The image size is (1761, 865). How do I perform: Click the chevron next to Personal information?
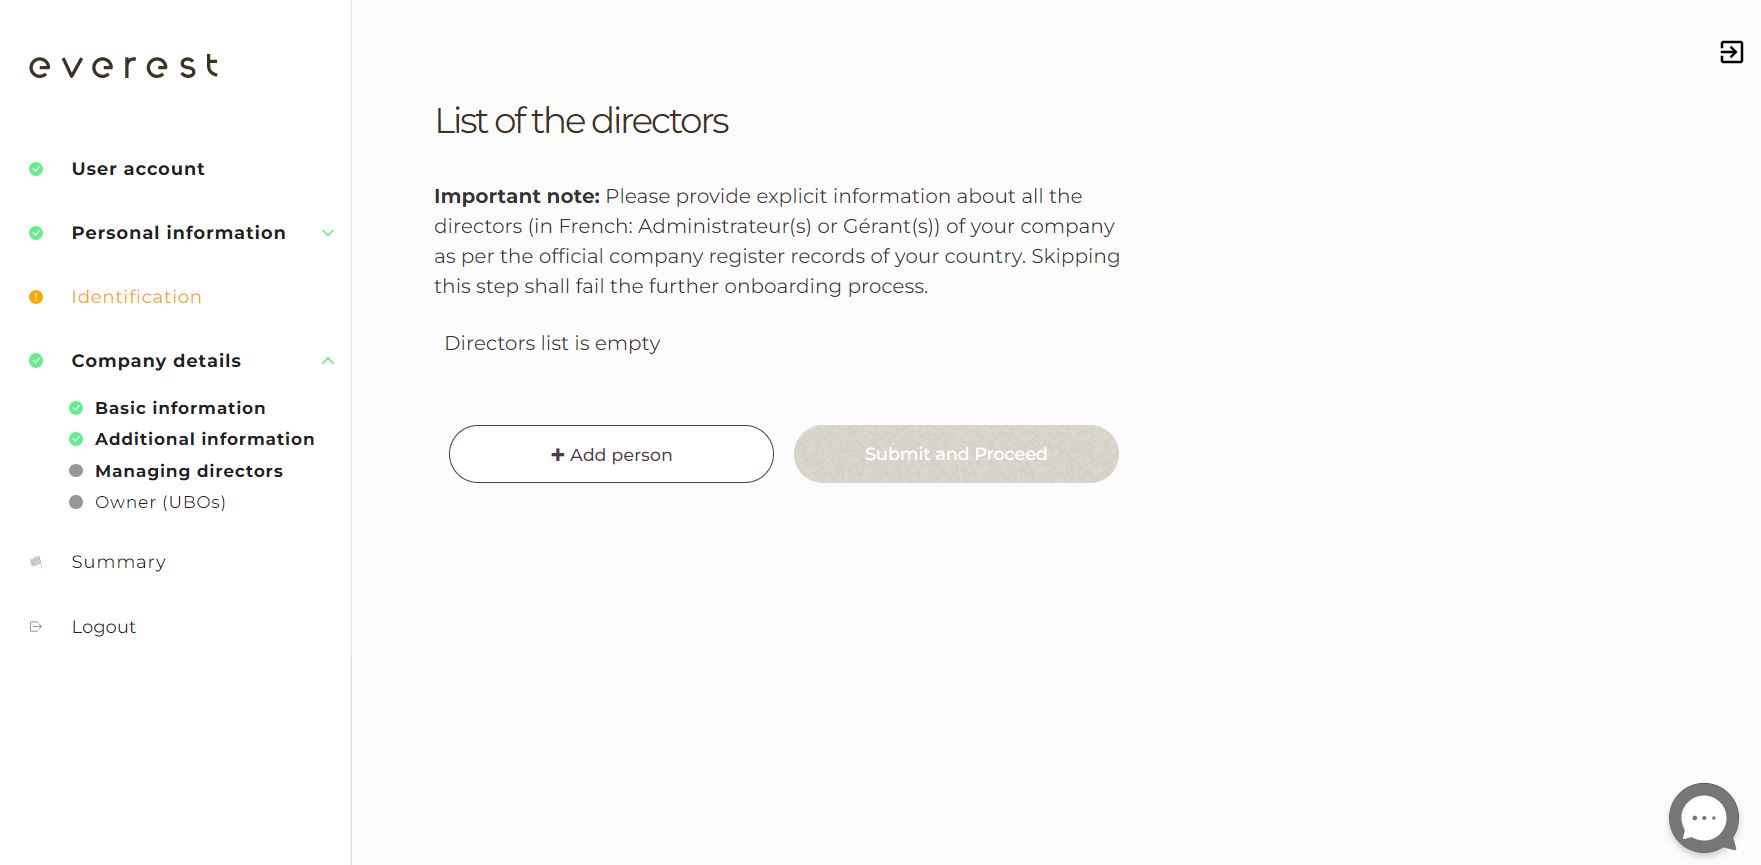click(x=327, y=232)
